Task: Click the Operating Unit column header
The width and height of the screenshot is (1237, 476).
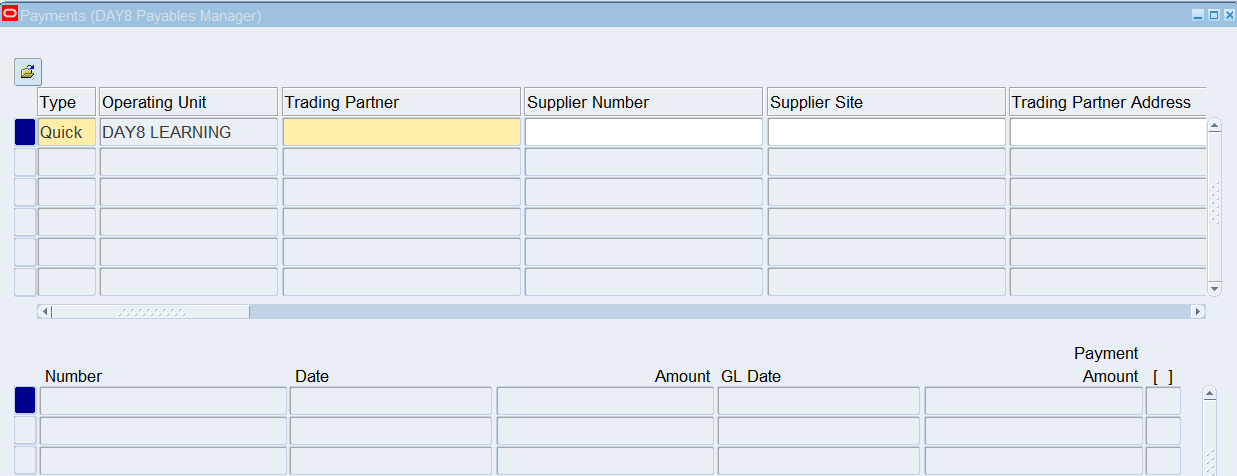Action: (189, 102)
